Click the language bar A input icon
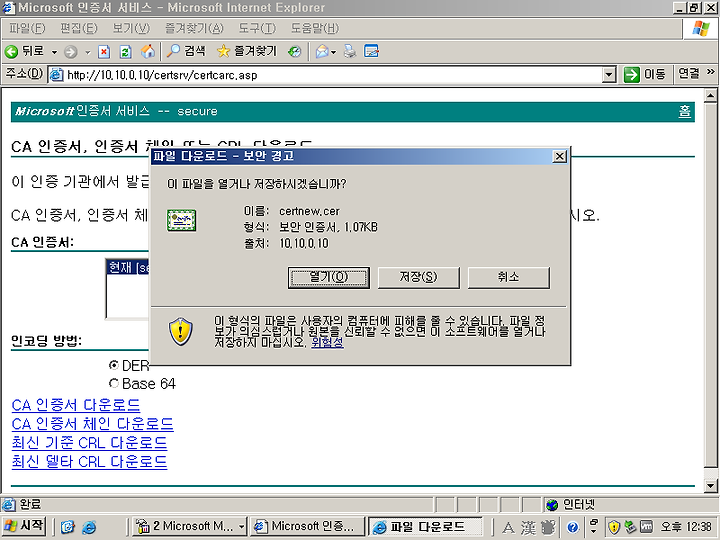The width and height of the screenshot is (720, 540). (x=508, y=527)
